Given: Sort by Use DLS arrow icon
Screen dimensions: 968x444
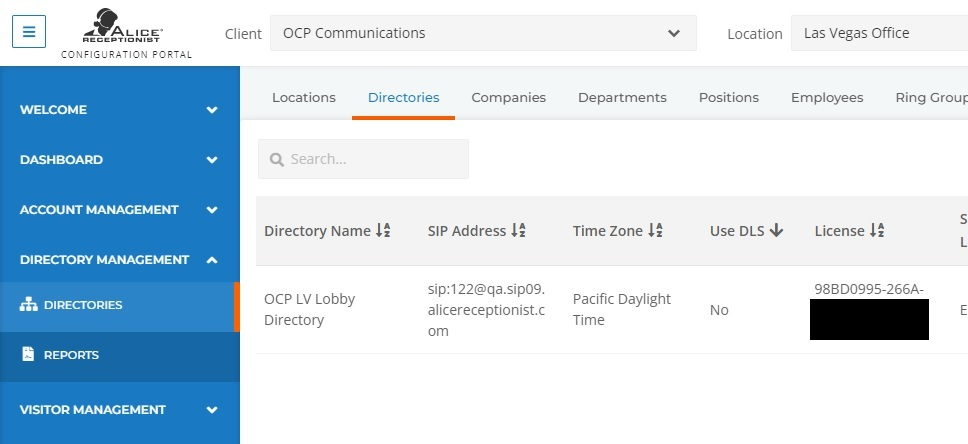Looking at the screenshot, I should coord(777,230).
